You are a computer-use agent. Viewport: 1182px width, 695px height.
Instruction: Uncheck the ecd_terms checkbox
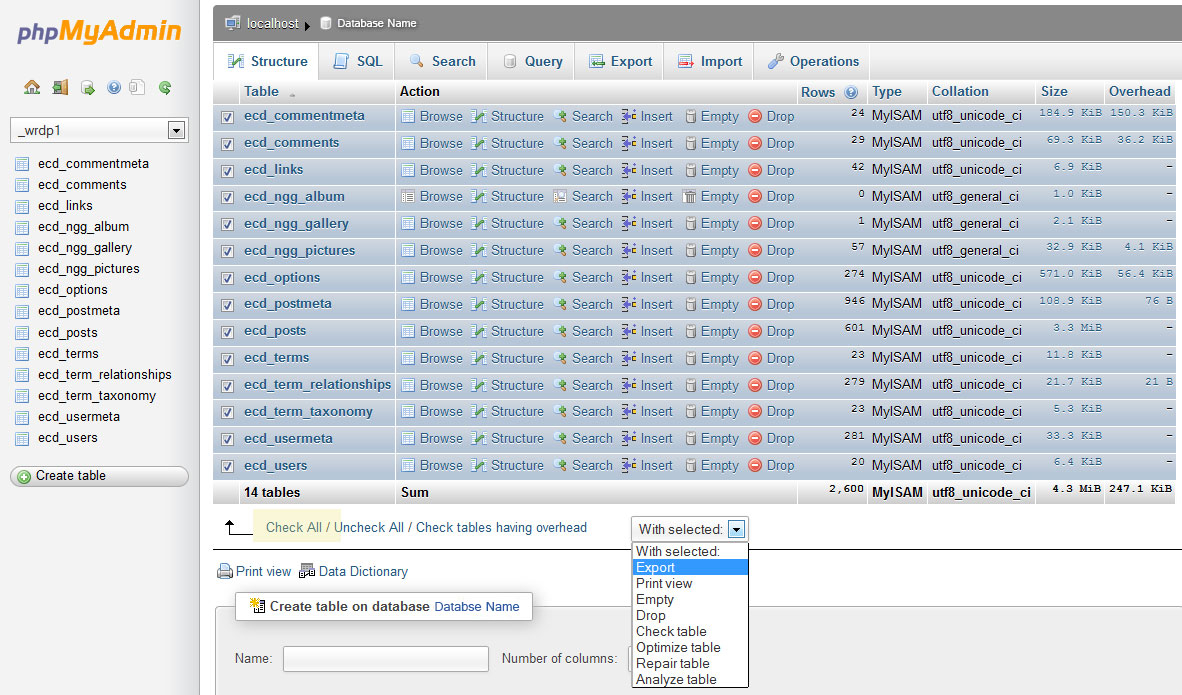228,359
